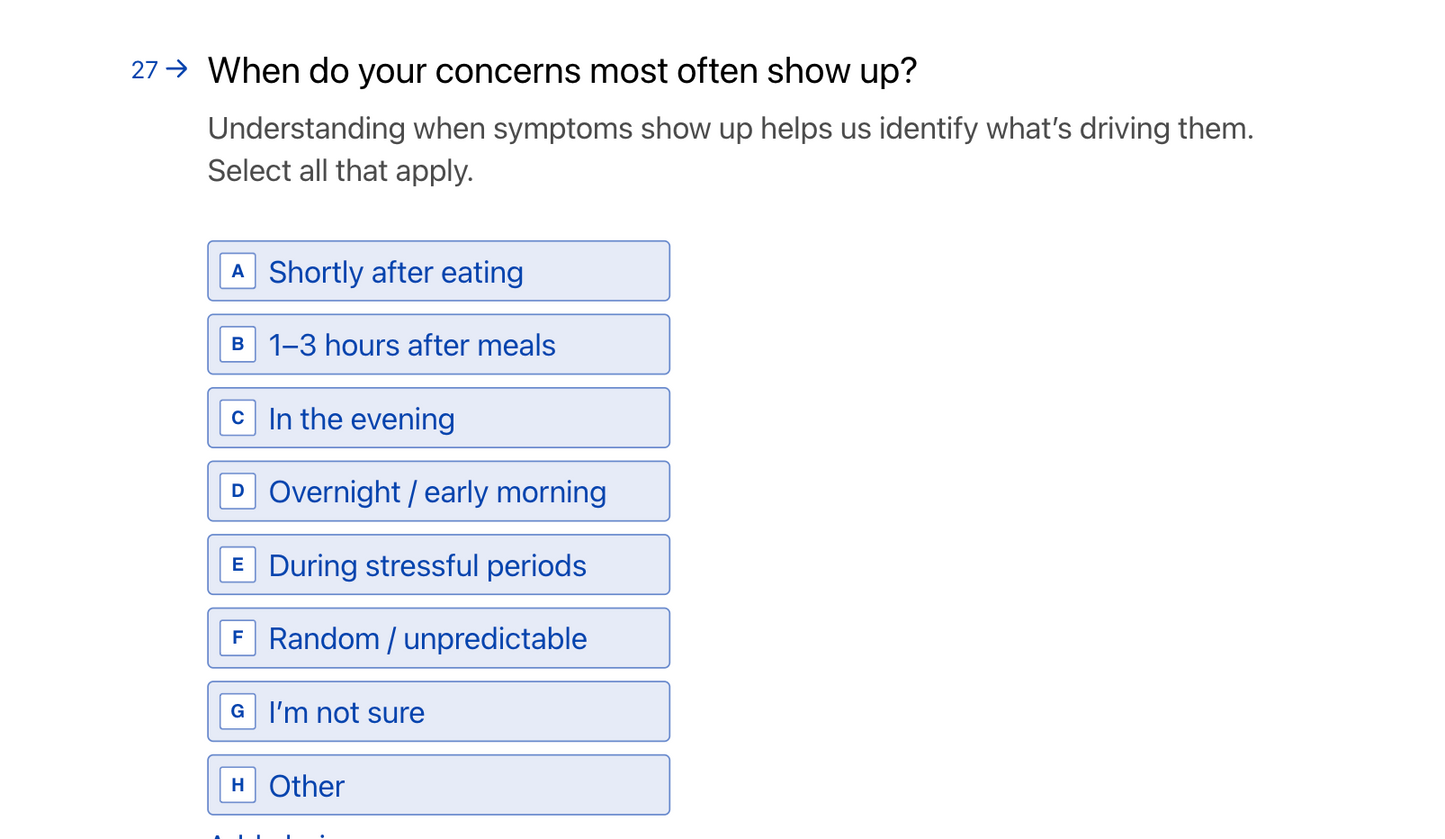Check "1–3 hours after meals" choice
Viewport: 1445px width, 839px height.
(x=438, y=345)
